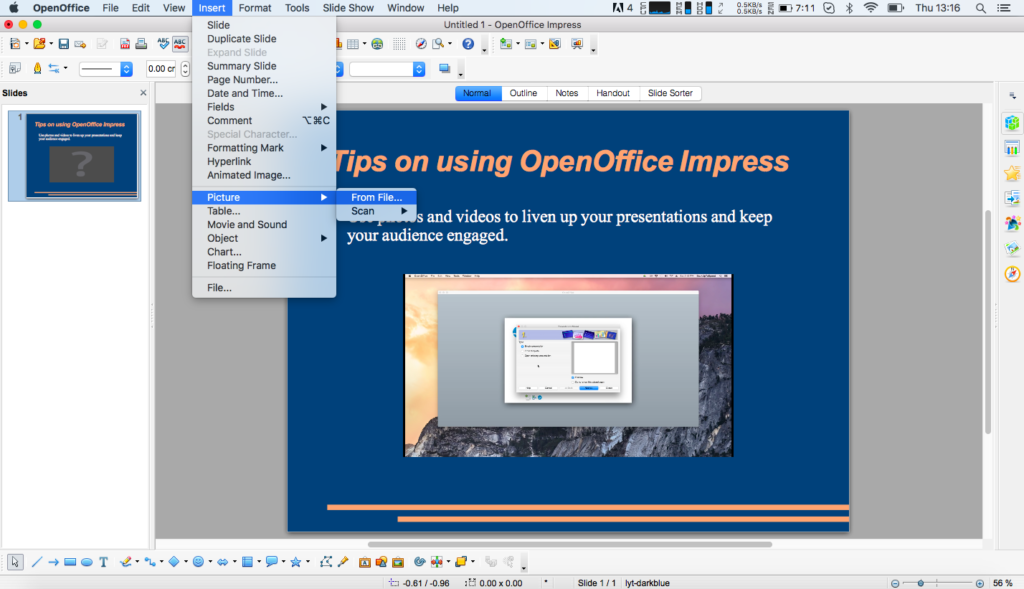1024x589 pixels.
Task: Select Movie and Sound menu item
Action: 247,225
